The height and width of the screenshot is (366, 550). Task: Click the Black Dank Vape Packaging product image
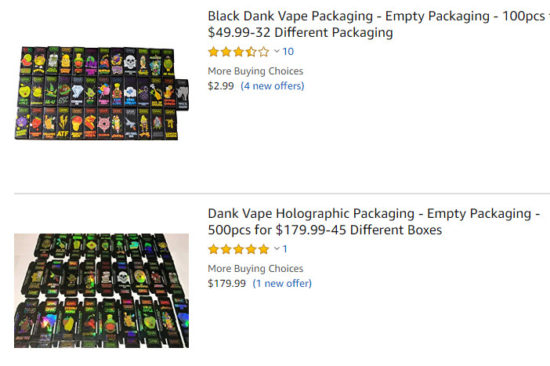click(102, 93)
